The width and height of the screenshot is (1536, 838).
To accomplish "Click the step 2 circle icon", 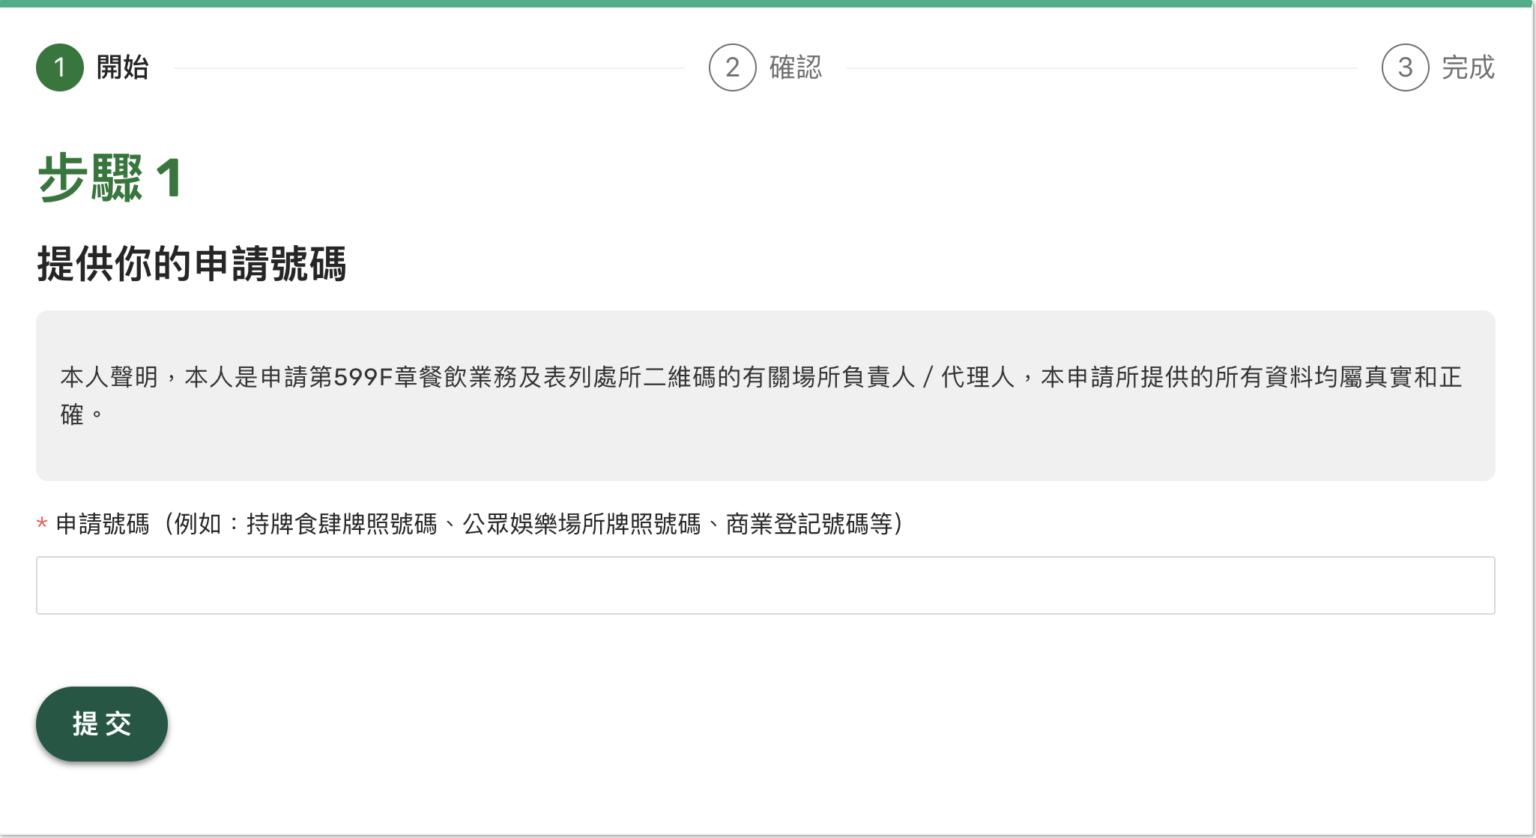I will (x=732, y=68).
